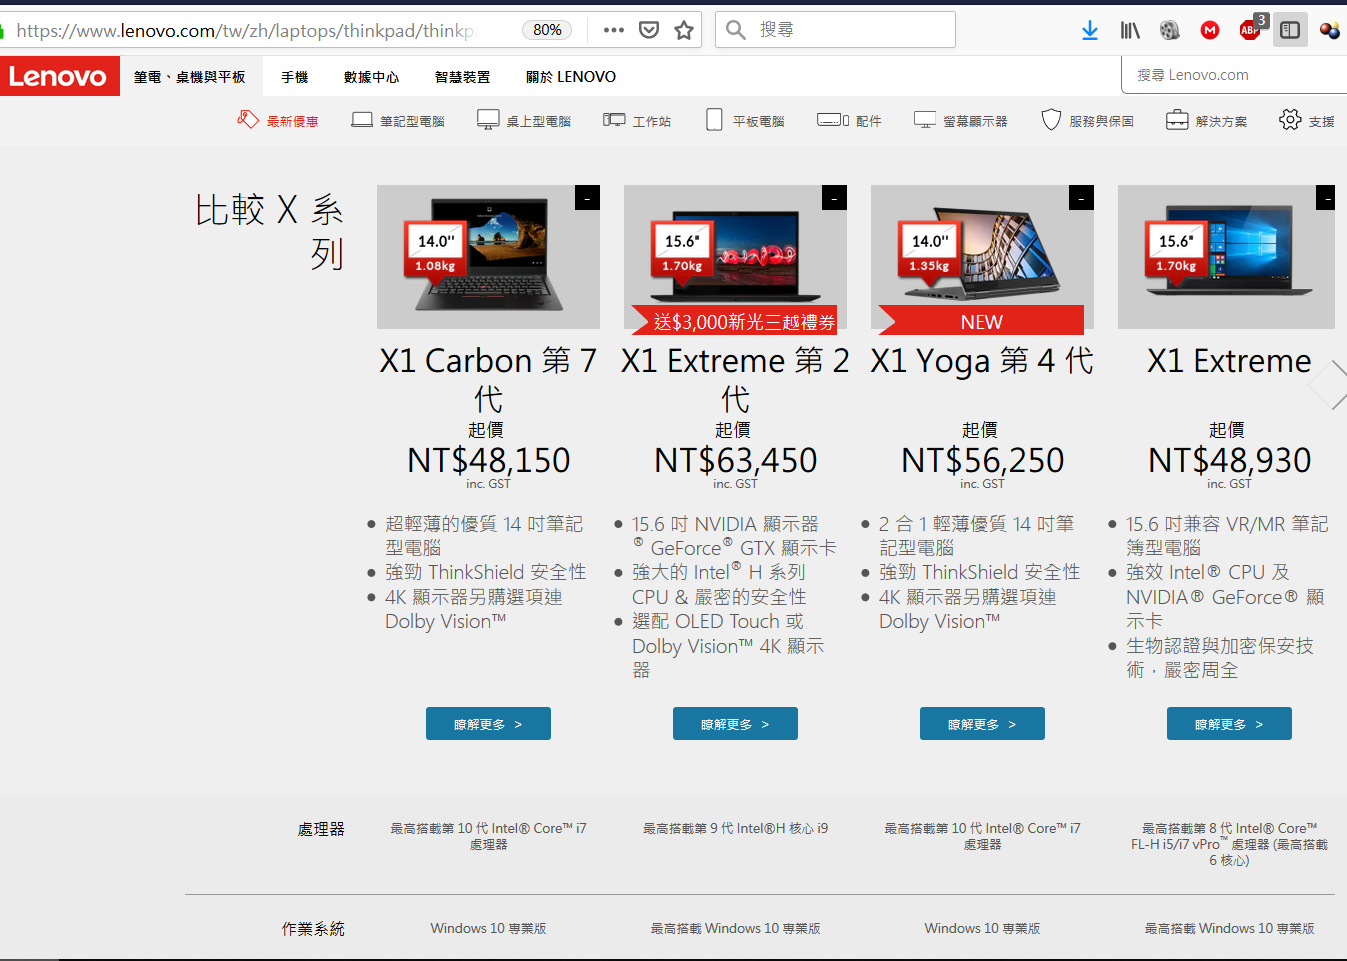Open Firefox downloads arrow icon
Screen dimensions: 1347x961
click(x=1090, y=30)
